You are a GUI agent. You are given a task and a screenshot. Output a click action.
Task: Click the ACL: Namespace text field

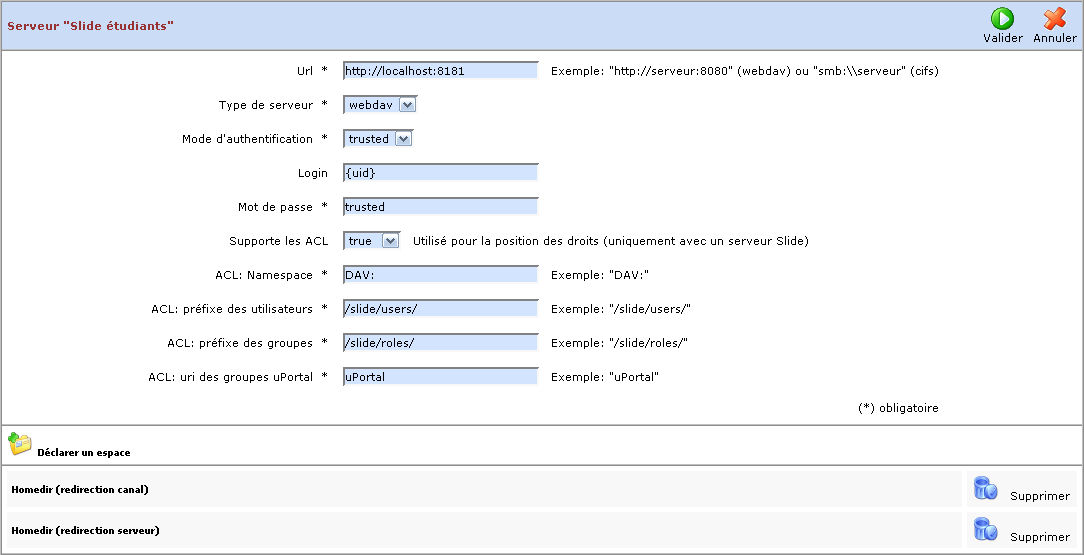[x=440, y=275]
